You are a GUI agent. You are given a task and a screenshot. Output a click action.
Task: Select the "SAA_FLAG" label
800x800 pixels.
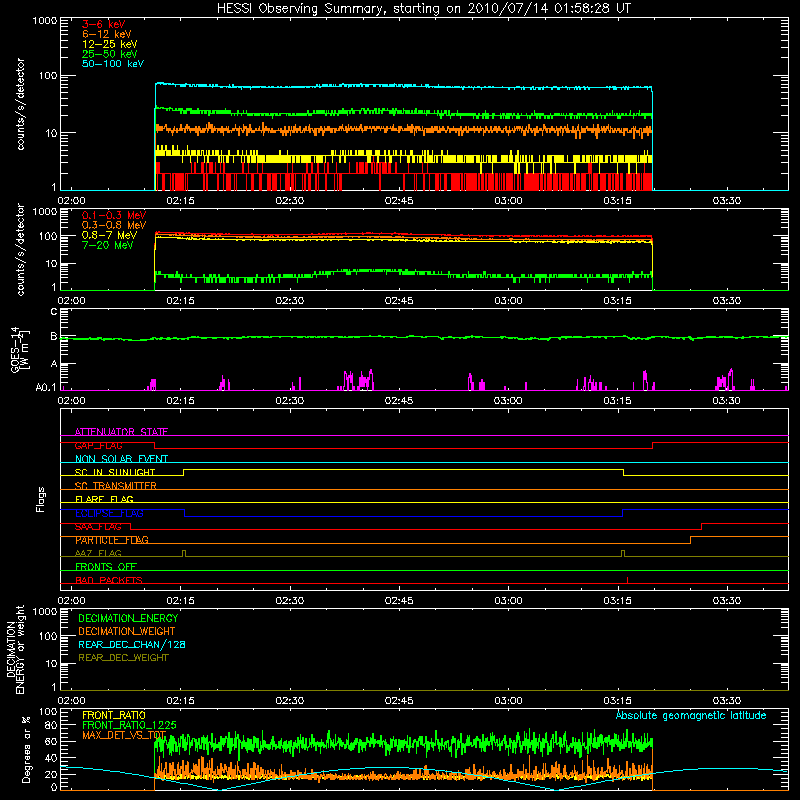tap(98, 527)
